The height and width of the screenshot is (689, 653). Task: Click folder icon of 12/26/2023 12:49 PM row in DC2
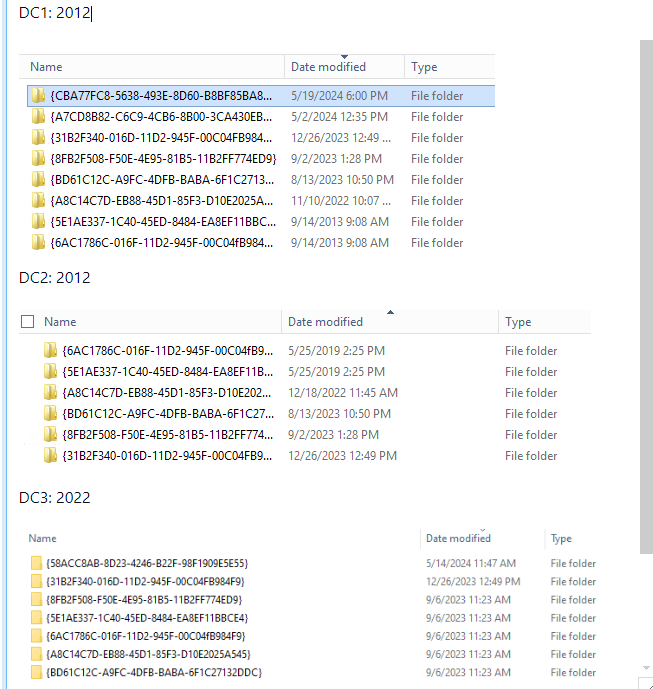50,455
